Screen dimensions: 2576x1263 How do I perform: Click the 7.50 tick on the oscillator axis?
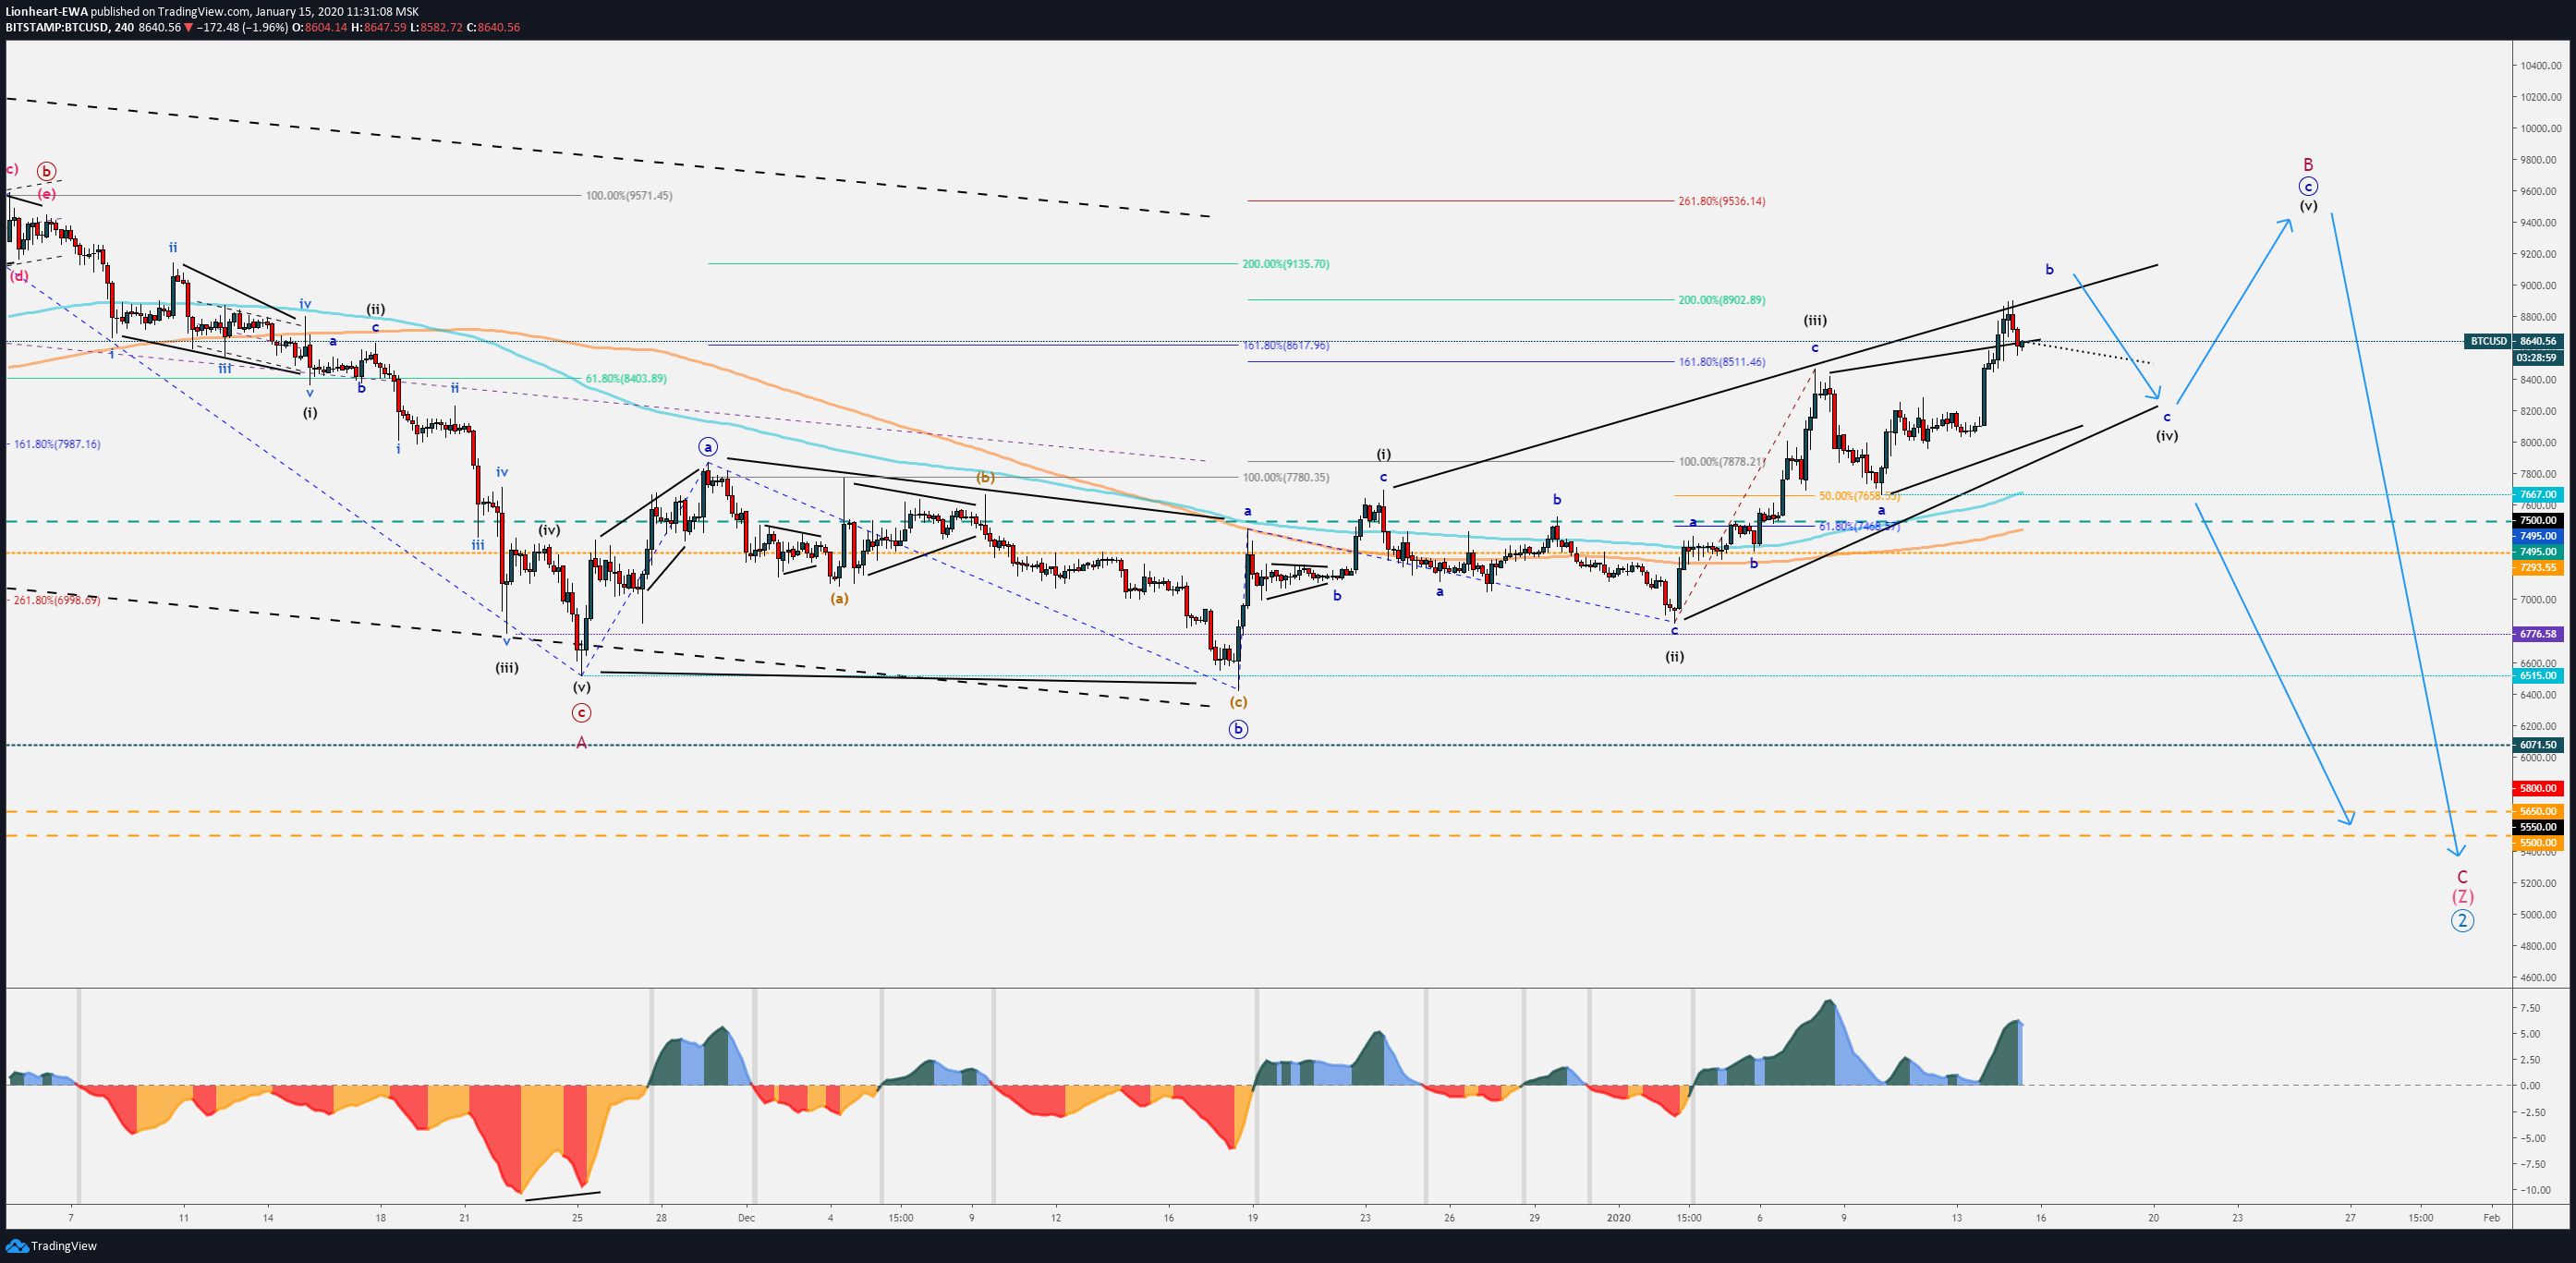[x=2530, y=1008]
